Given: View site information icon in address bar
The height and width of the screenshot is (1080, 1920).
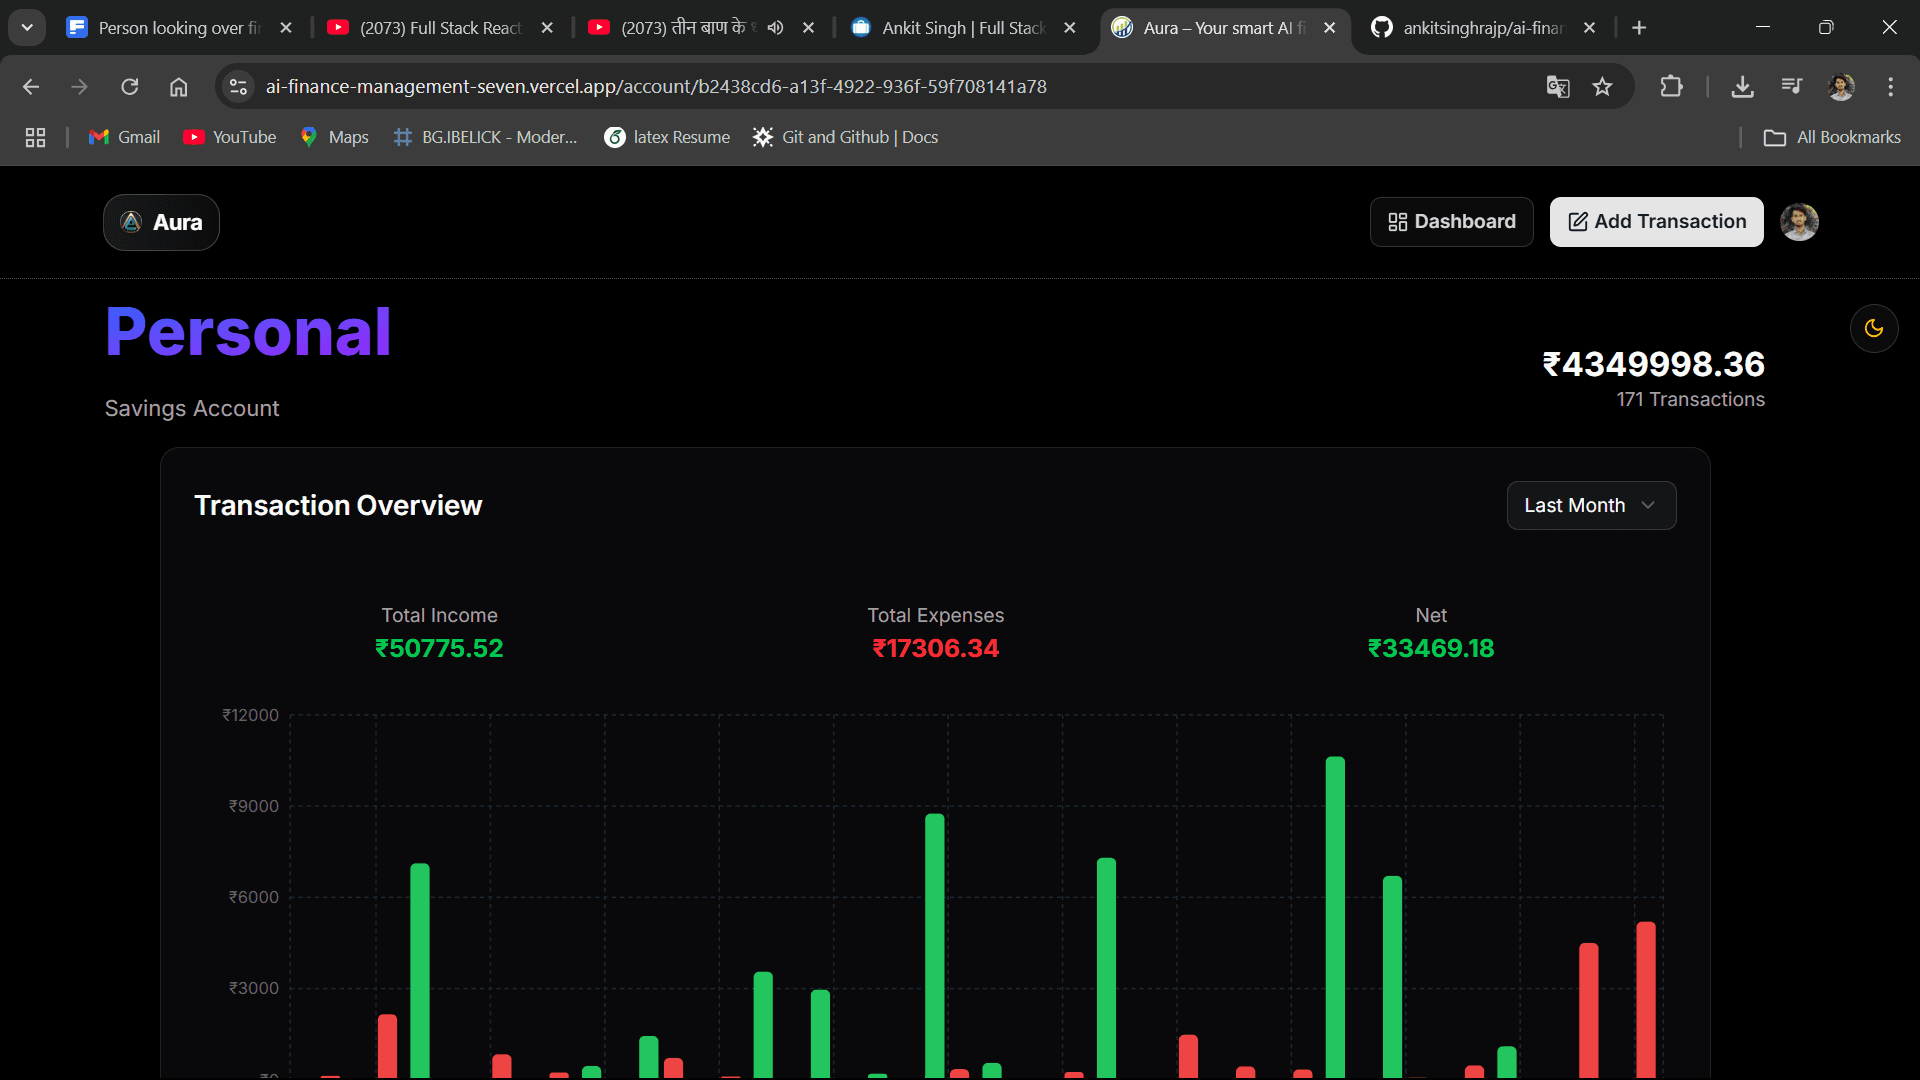Looking at the screenshot, I should coord(238,87).
